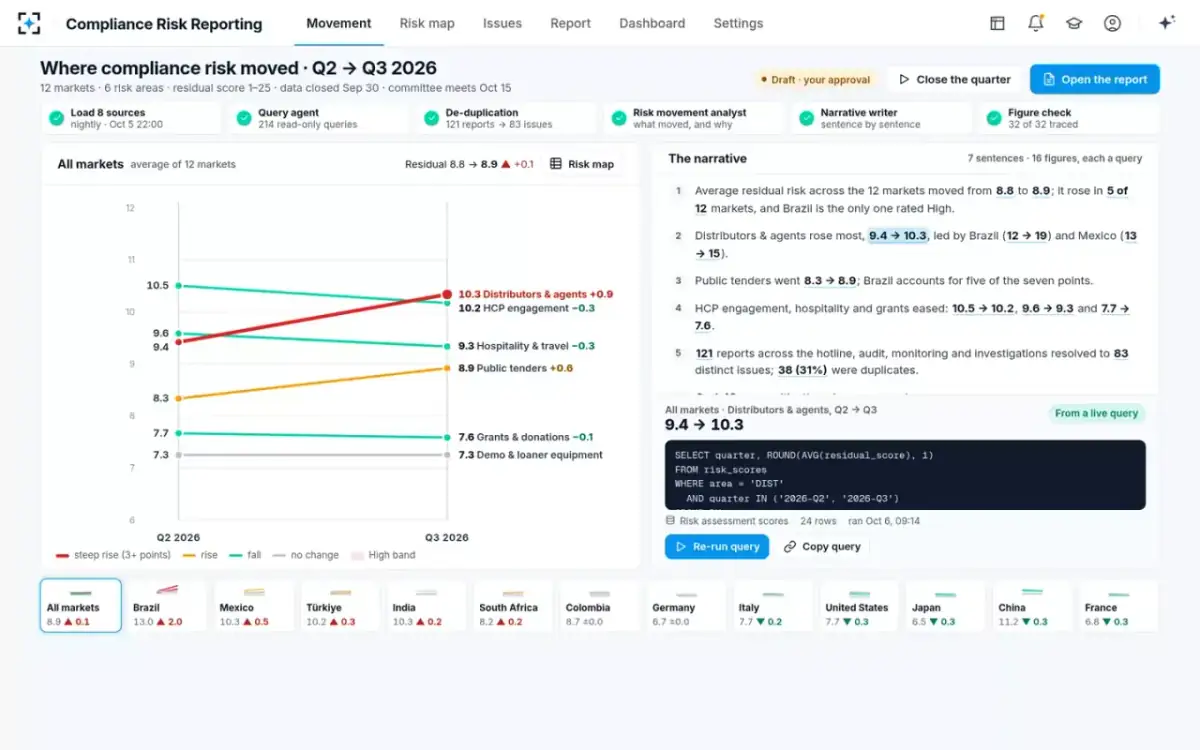Click the 12 → 19 Brazil figure
This screenshot has height=750, width=1200.
(x=1026, y=236)
